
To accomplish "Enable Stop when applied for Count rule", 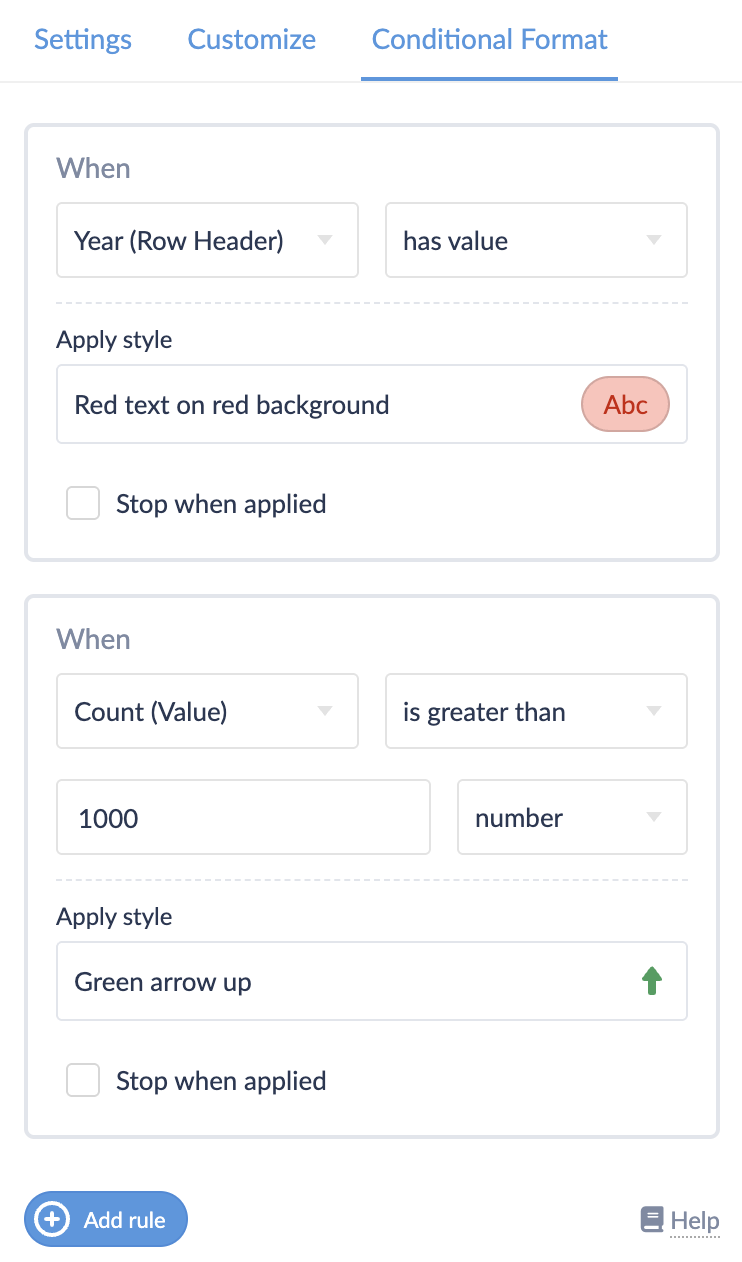I will [x=83, y=1081].
